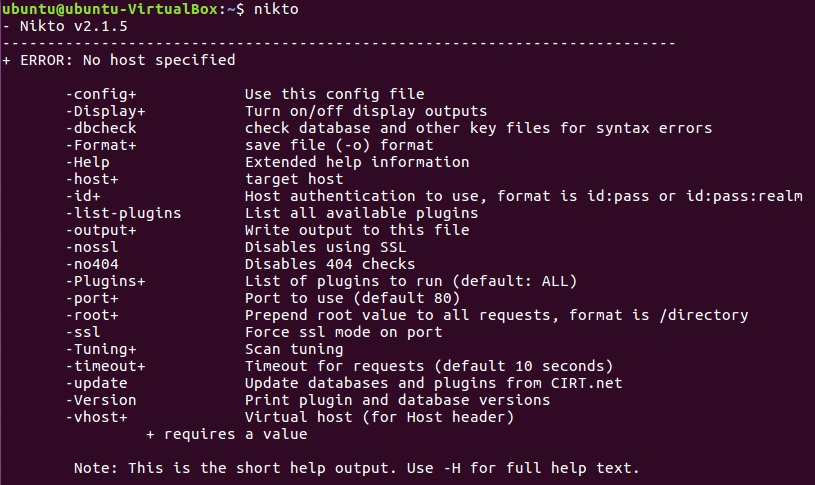815x485 pixels.
Task: Click the '-nossl' option text
Action: (92, 247)
